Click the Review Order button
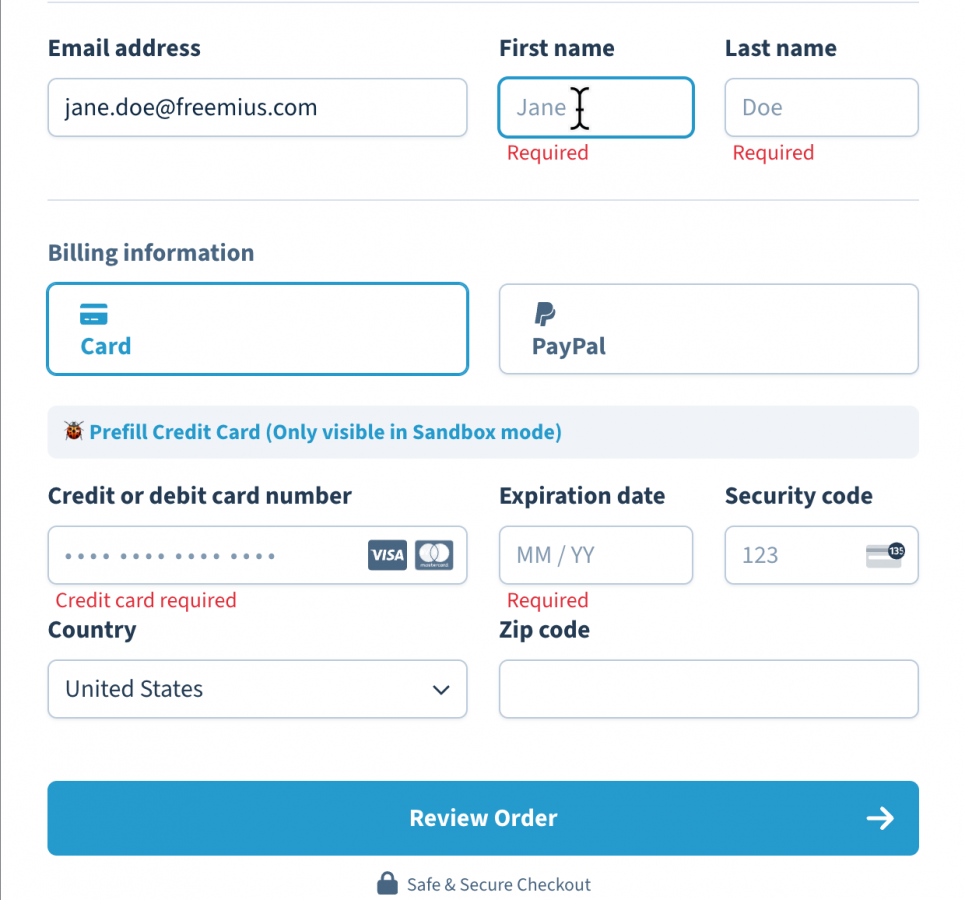Screen dimensions: 965x900 pos(483,818)
